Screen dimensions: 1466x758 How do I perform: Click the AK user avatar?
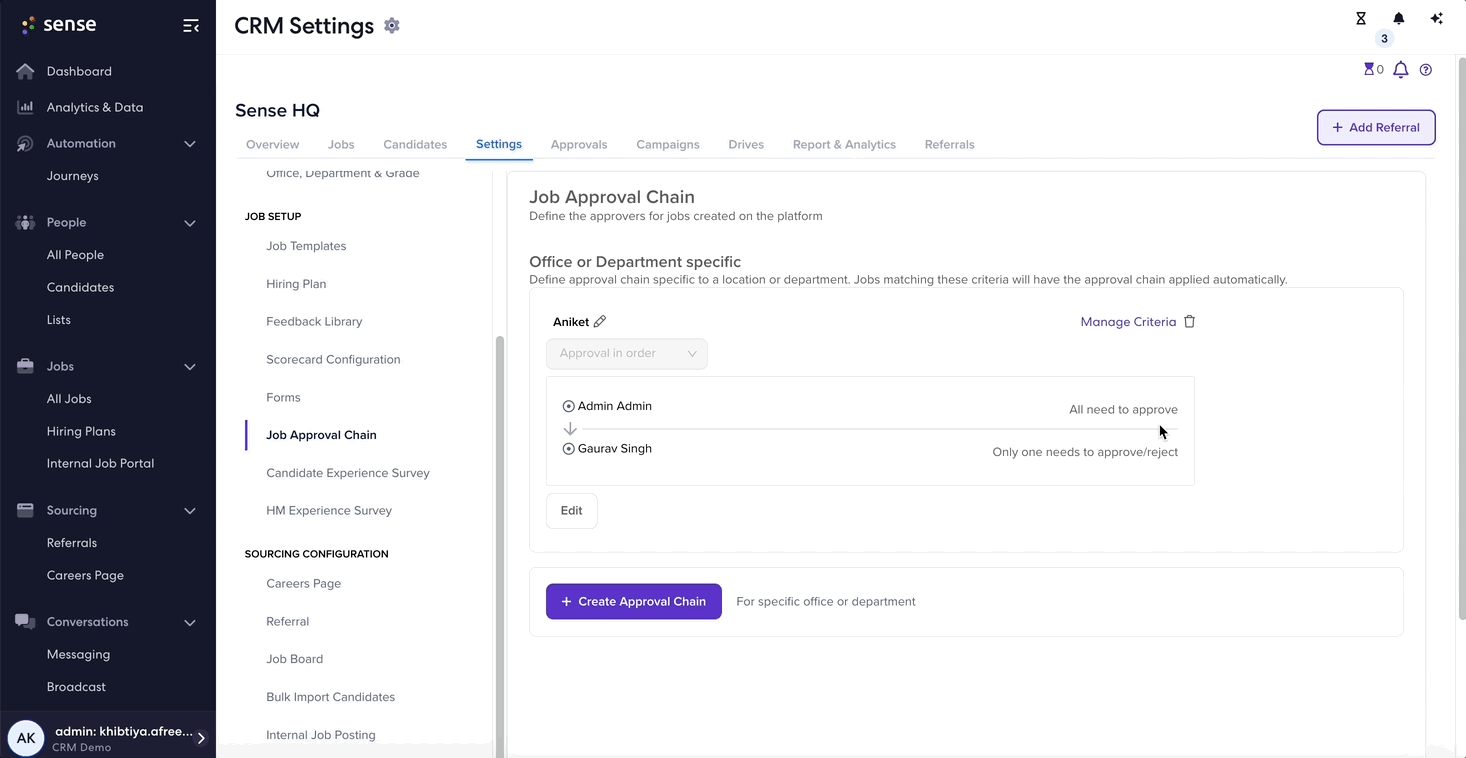(x=26, y=738)
